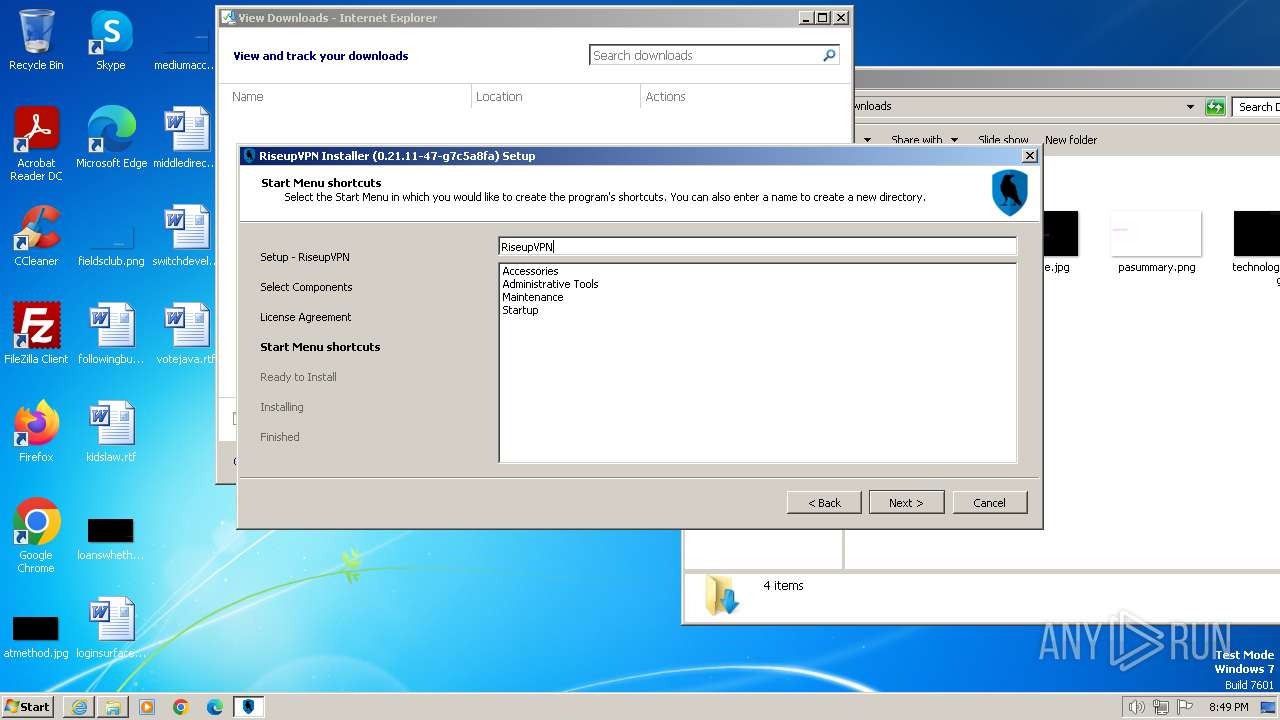Click the volume icon in system tray
The height and width of the screenshot is (720, 1280).
click(x=1136, y=707)
